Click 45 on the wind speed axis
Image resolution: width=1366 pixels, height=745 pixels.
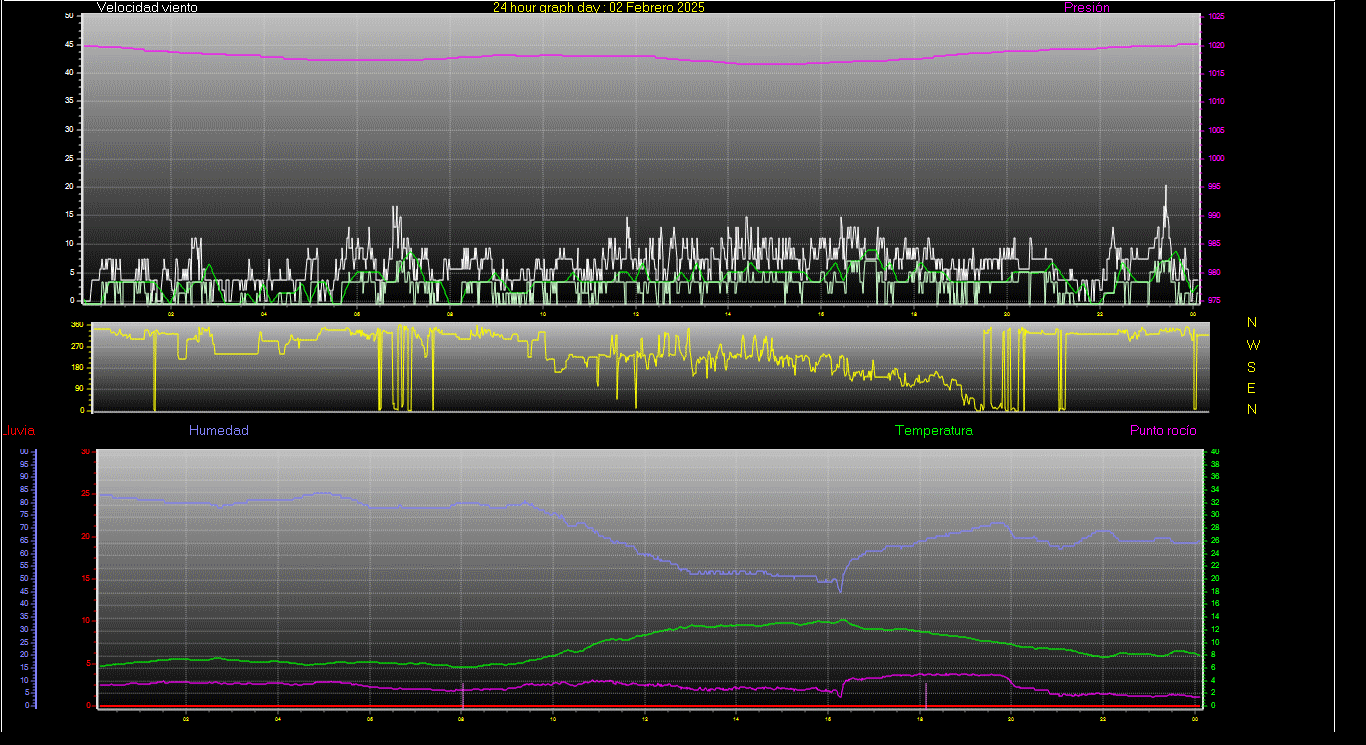tap(69, 44)
